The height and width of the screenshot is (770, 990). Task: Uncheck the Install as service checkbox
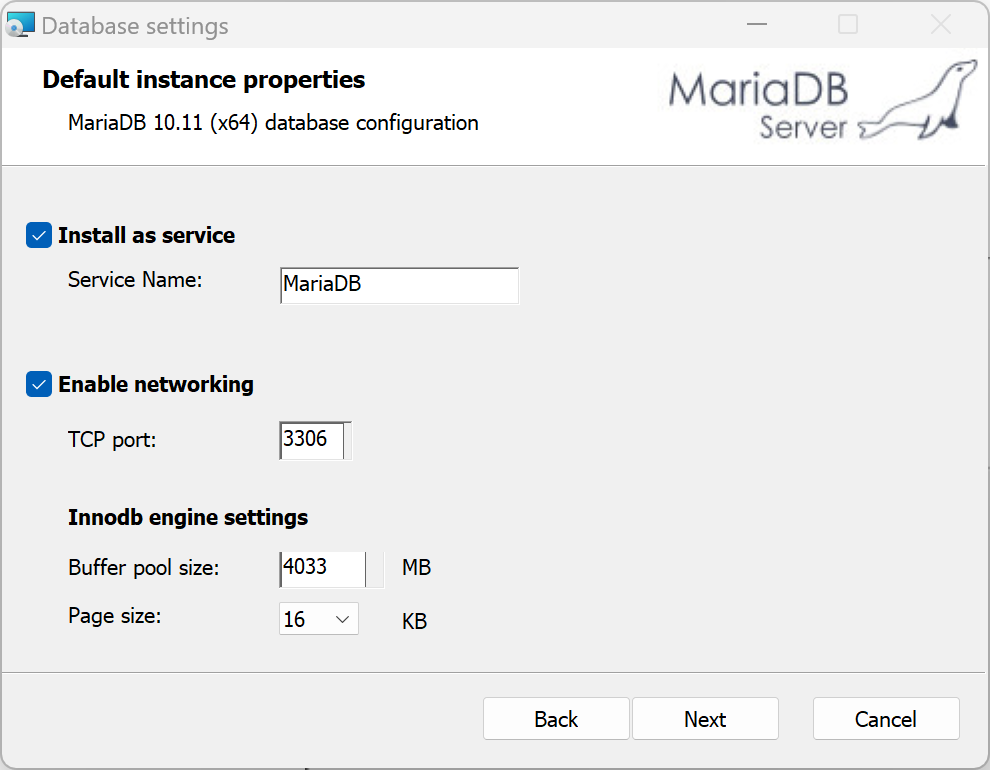coord(39,235)
